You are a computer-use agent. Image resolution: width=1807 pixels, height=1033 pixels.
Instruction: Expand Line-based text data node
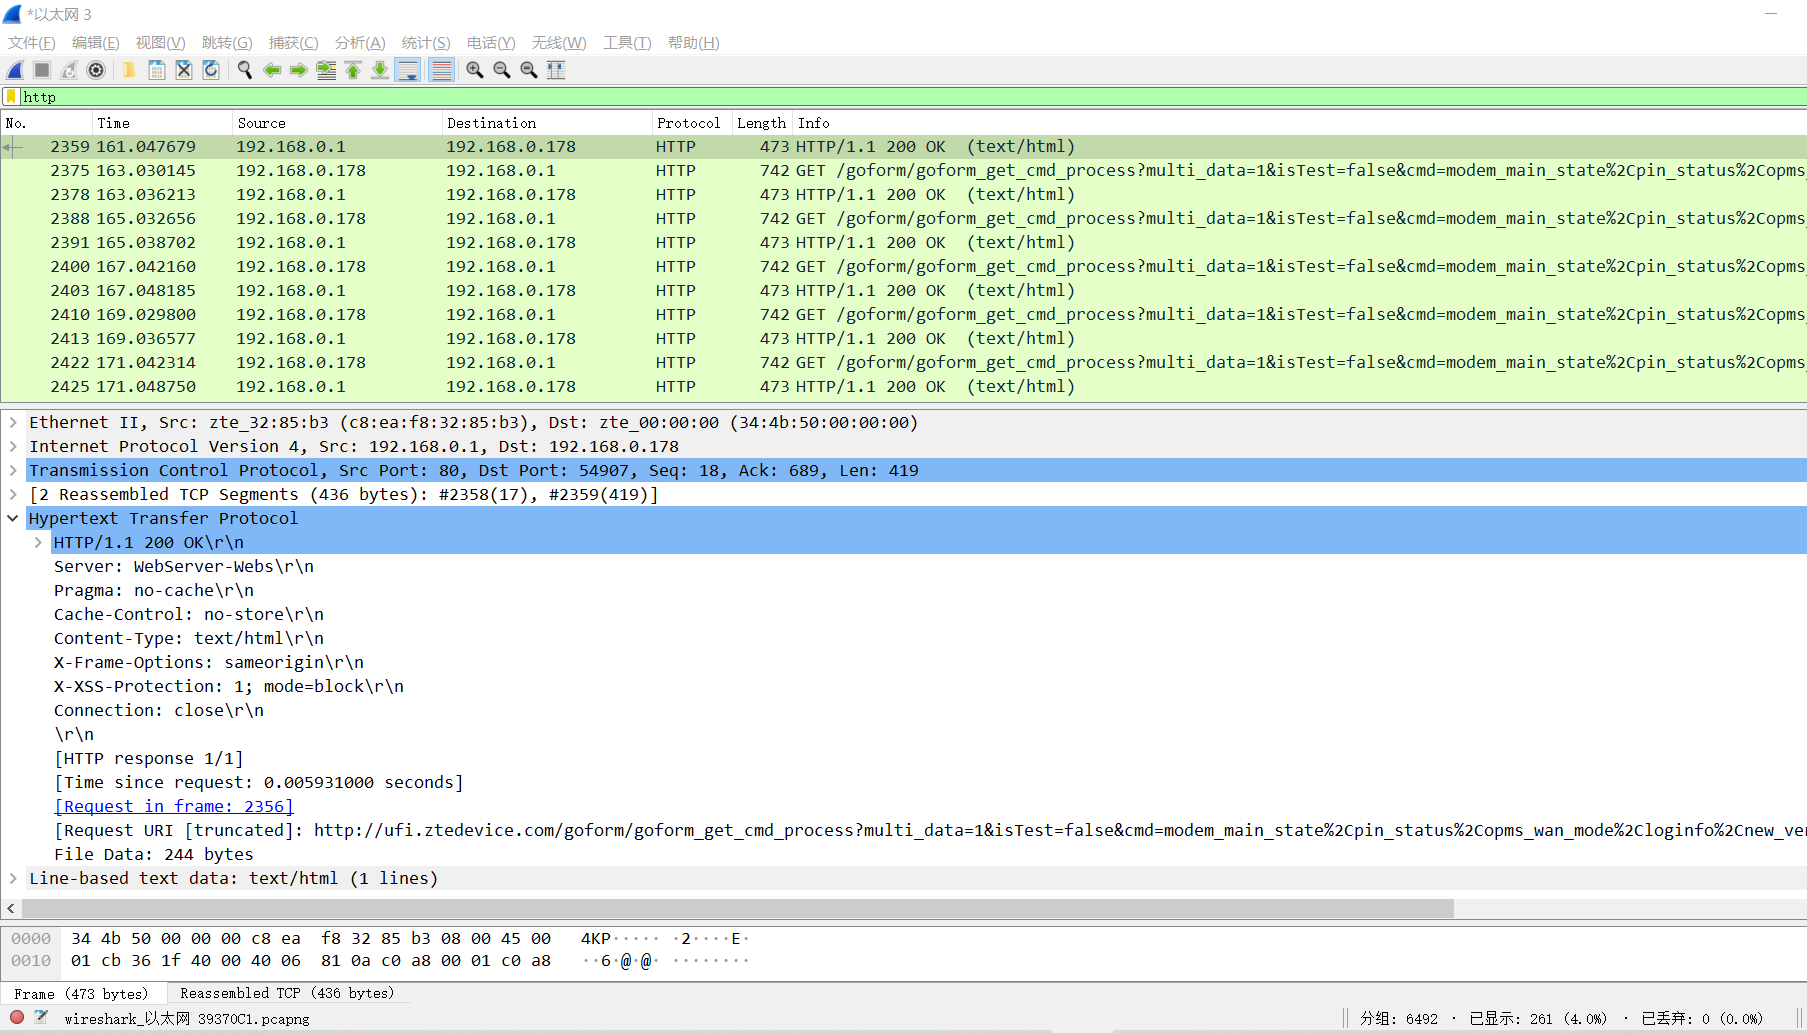[x=13, y=879]
